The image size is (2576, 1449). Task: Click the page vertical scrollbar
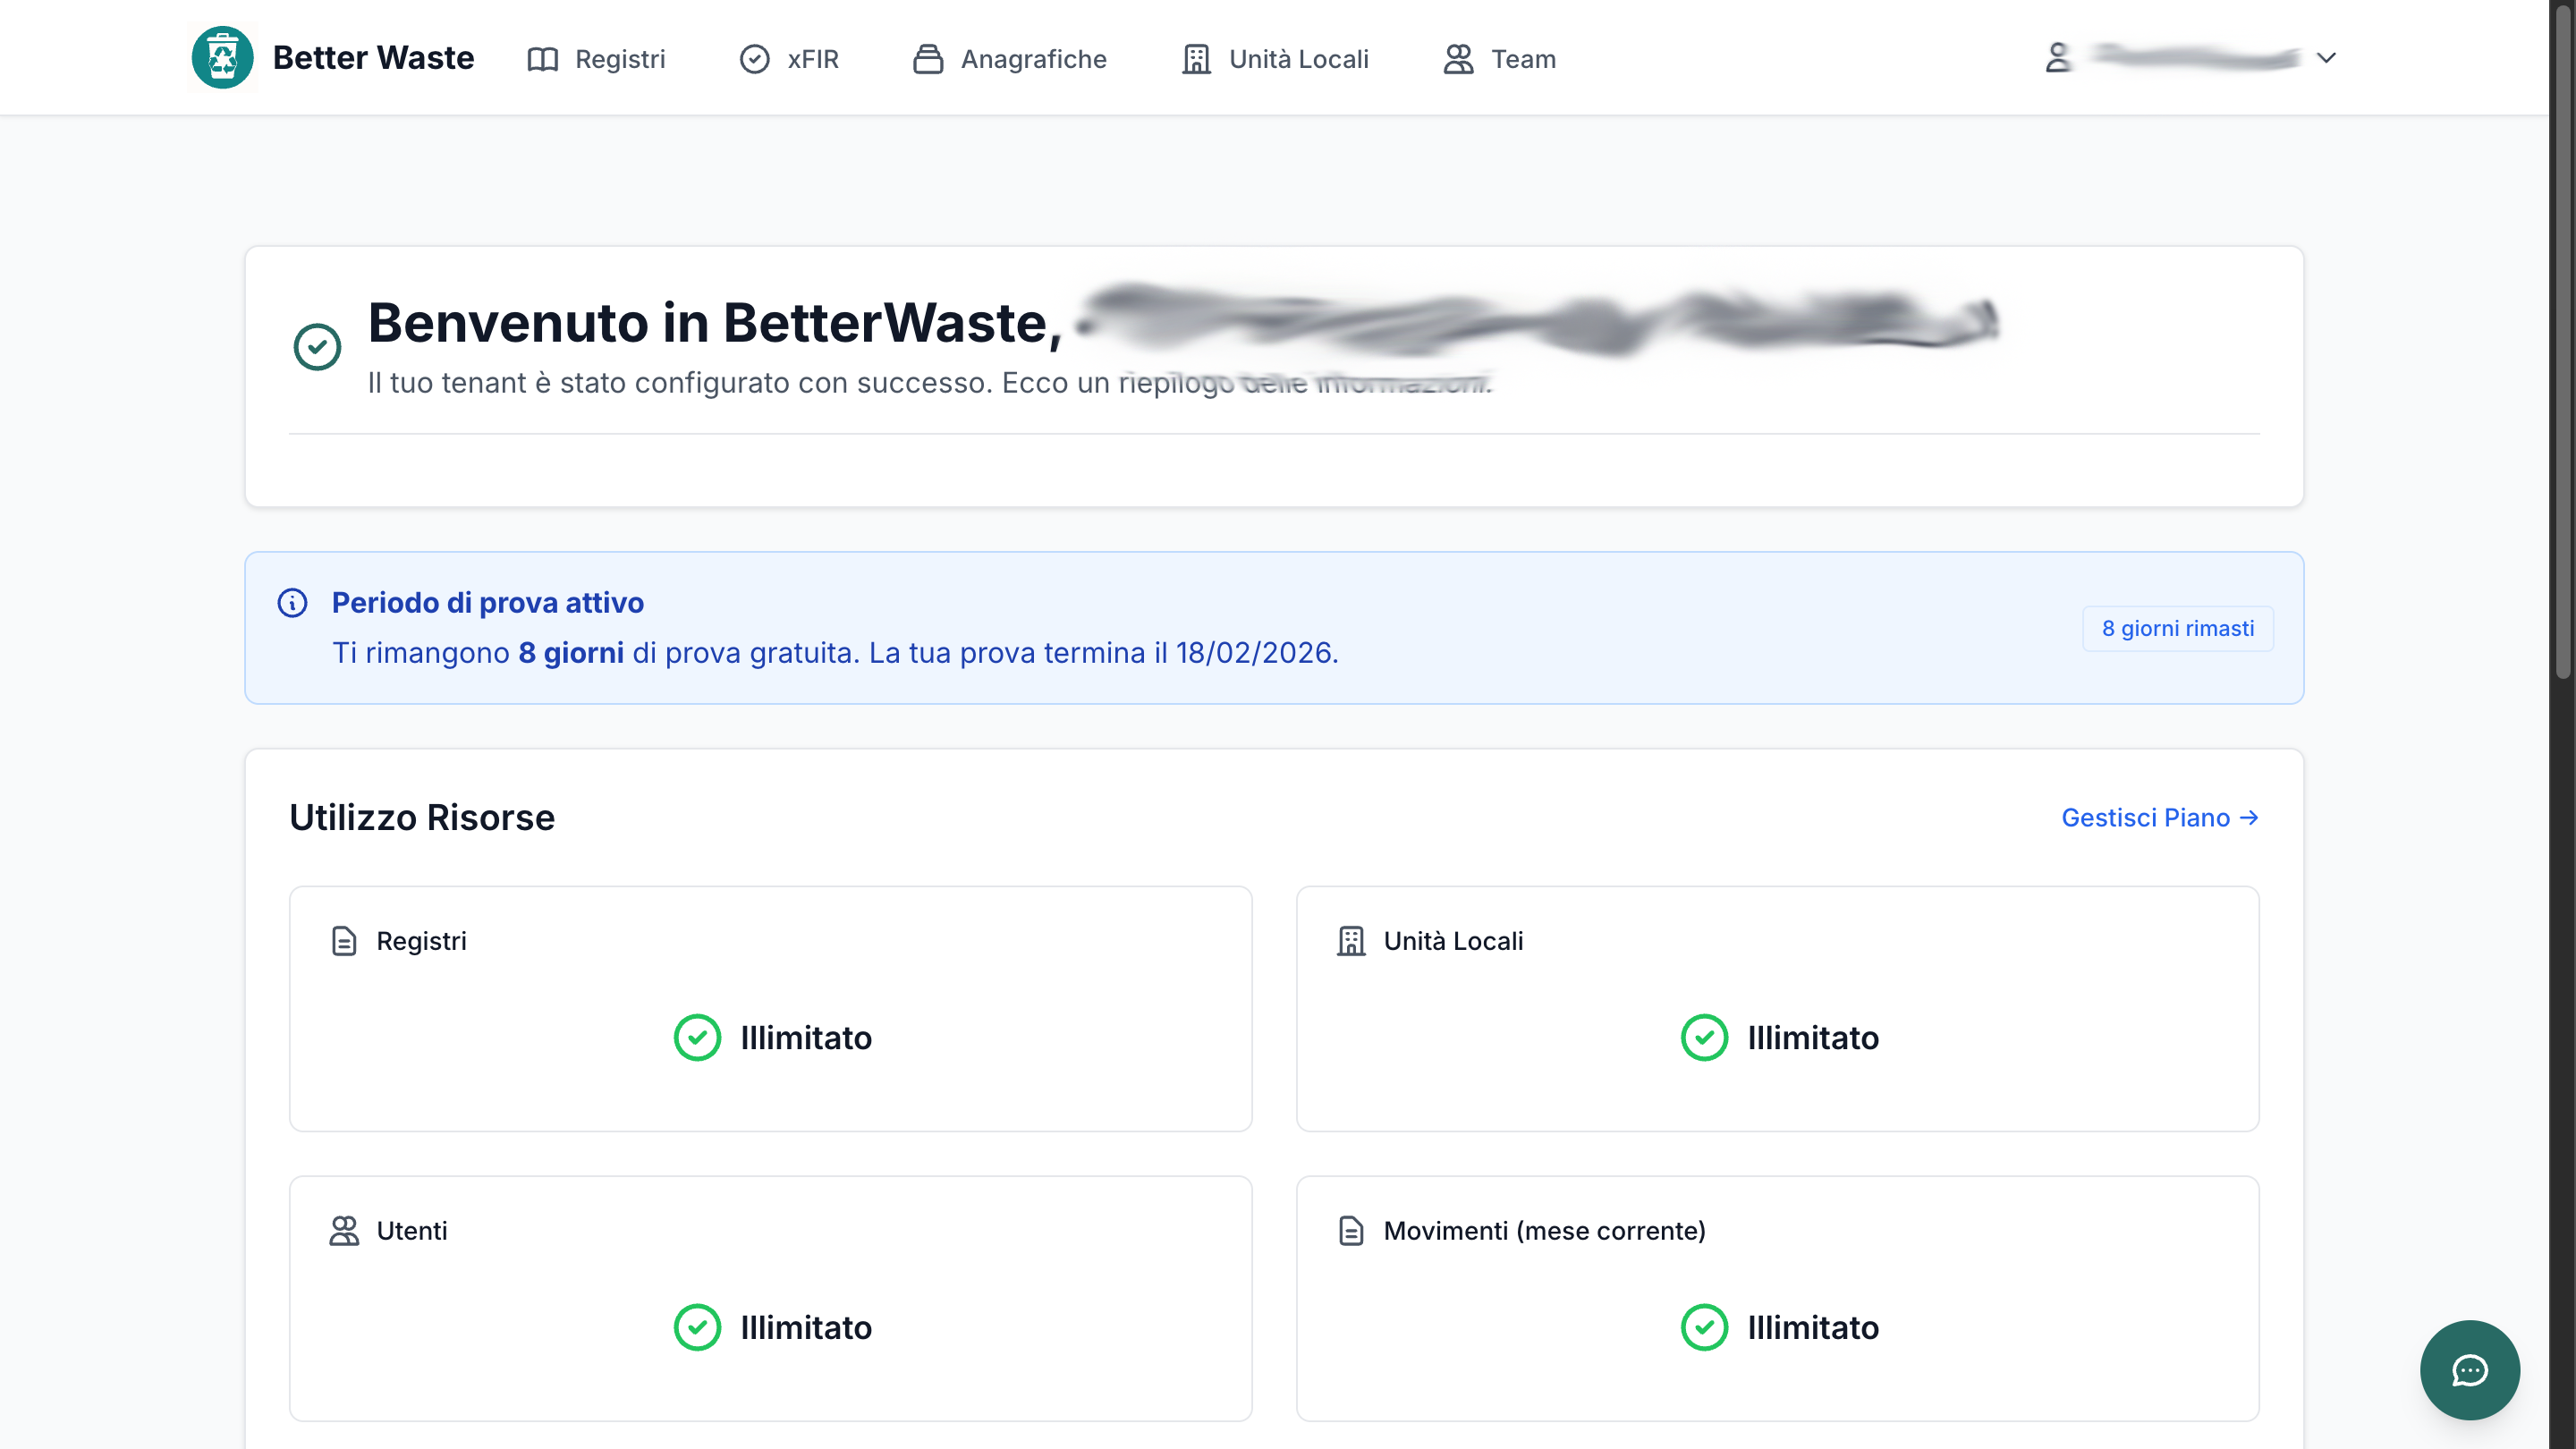point(2562,340)
